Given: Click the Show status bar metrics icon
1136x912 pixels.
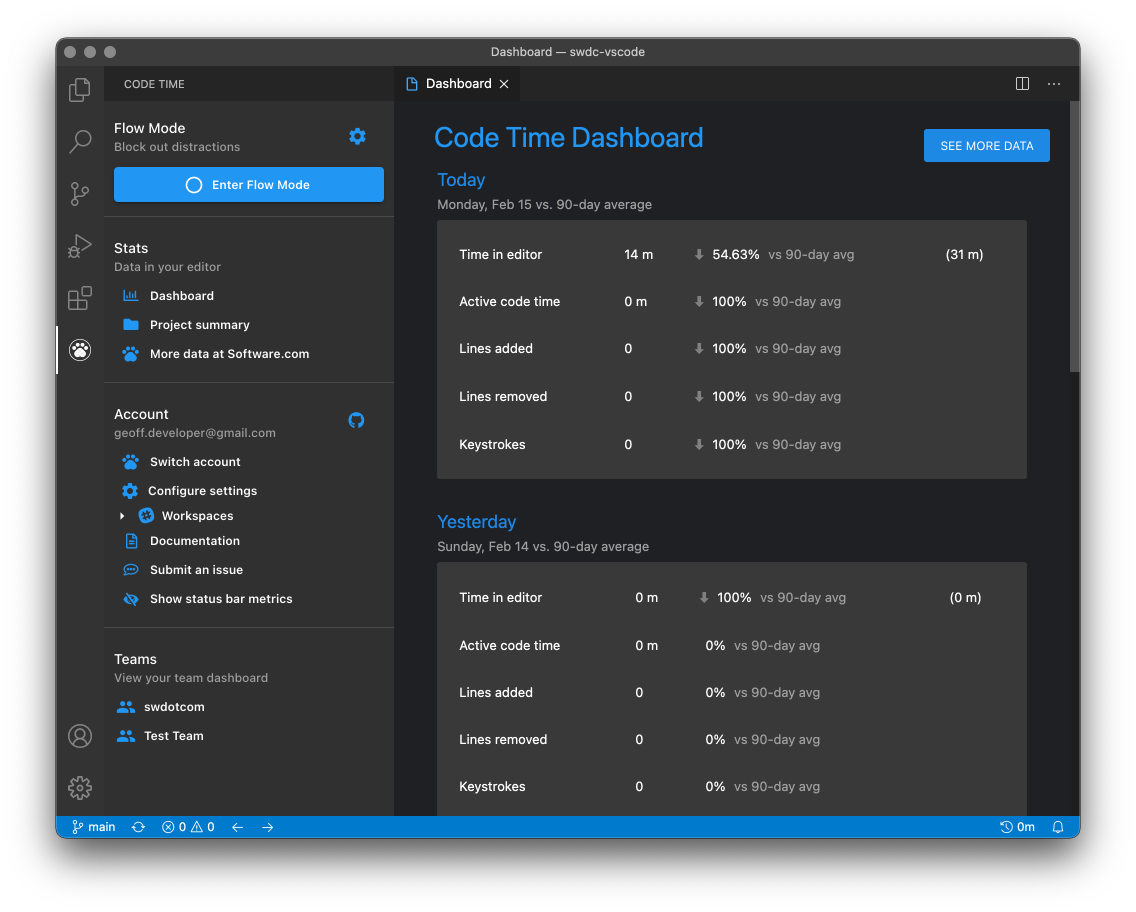Looking at the screenshot, I should click(130, 598).
